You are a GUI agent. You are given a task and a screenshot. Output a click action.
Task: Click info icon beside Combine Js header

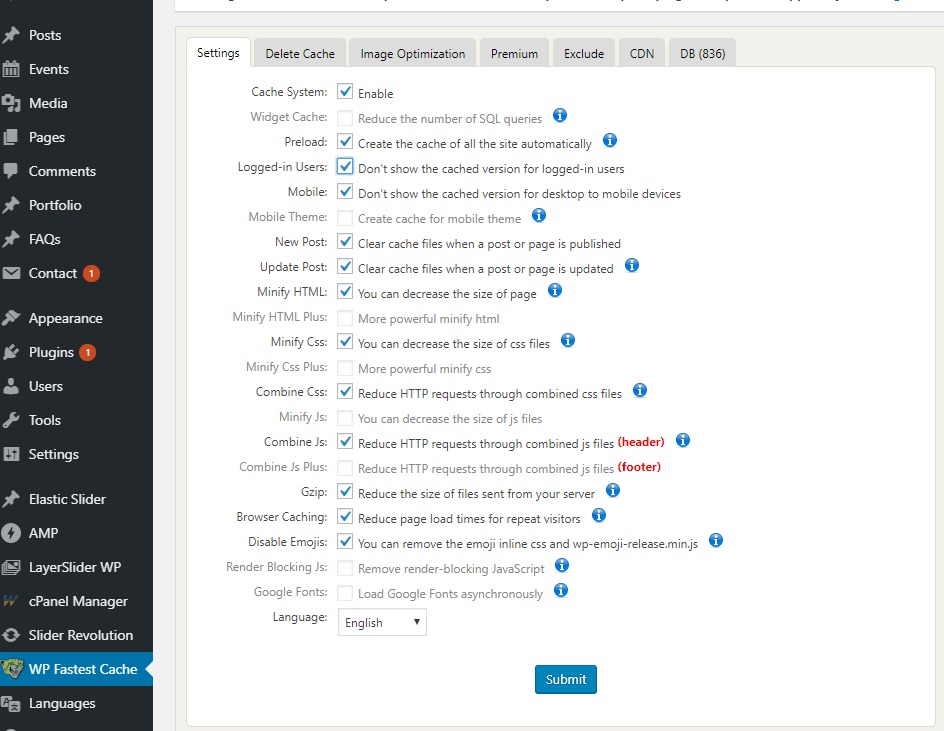point(683,441)
